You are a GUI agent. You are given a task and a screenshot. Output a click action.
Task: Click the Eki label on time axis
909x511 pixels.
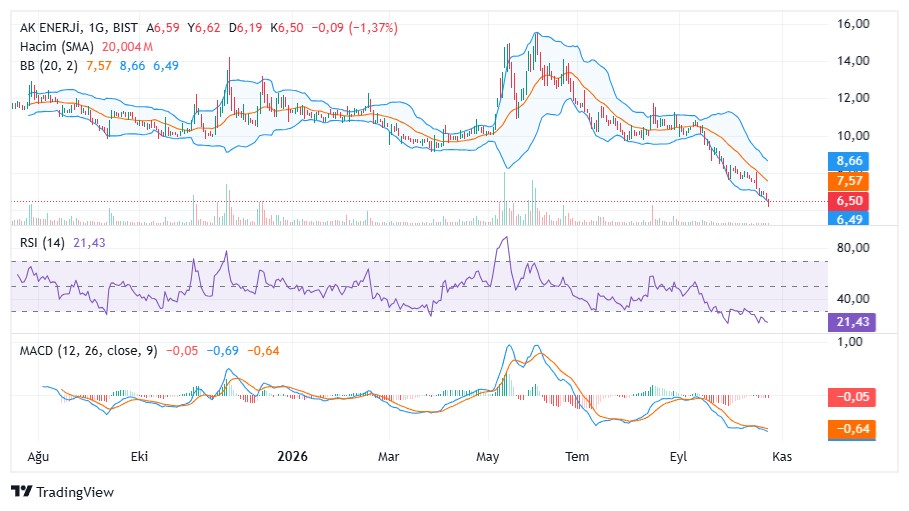139,456
